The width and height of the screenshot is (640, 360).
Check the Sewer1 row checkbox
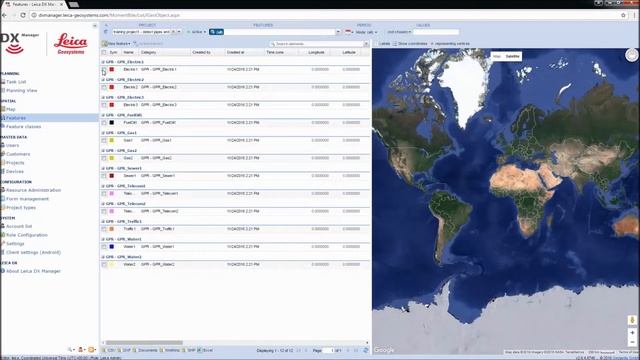coord(104,176)
